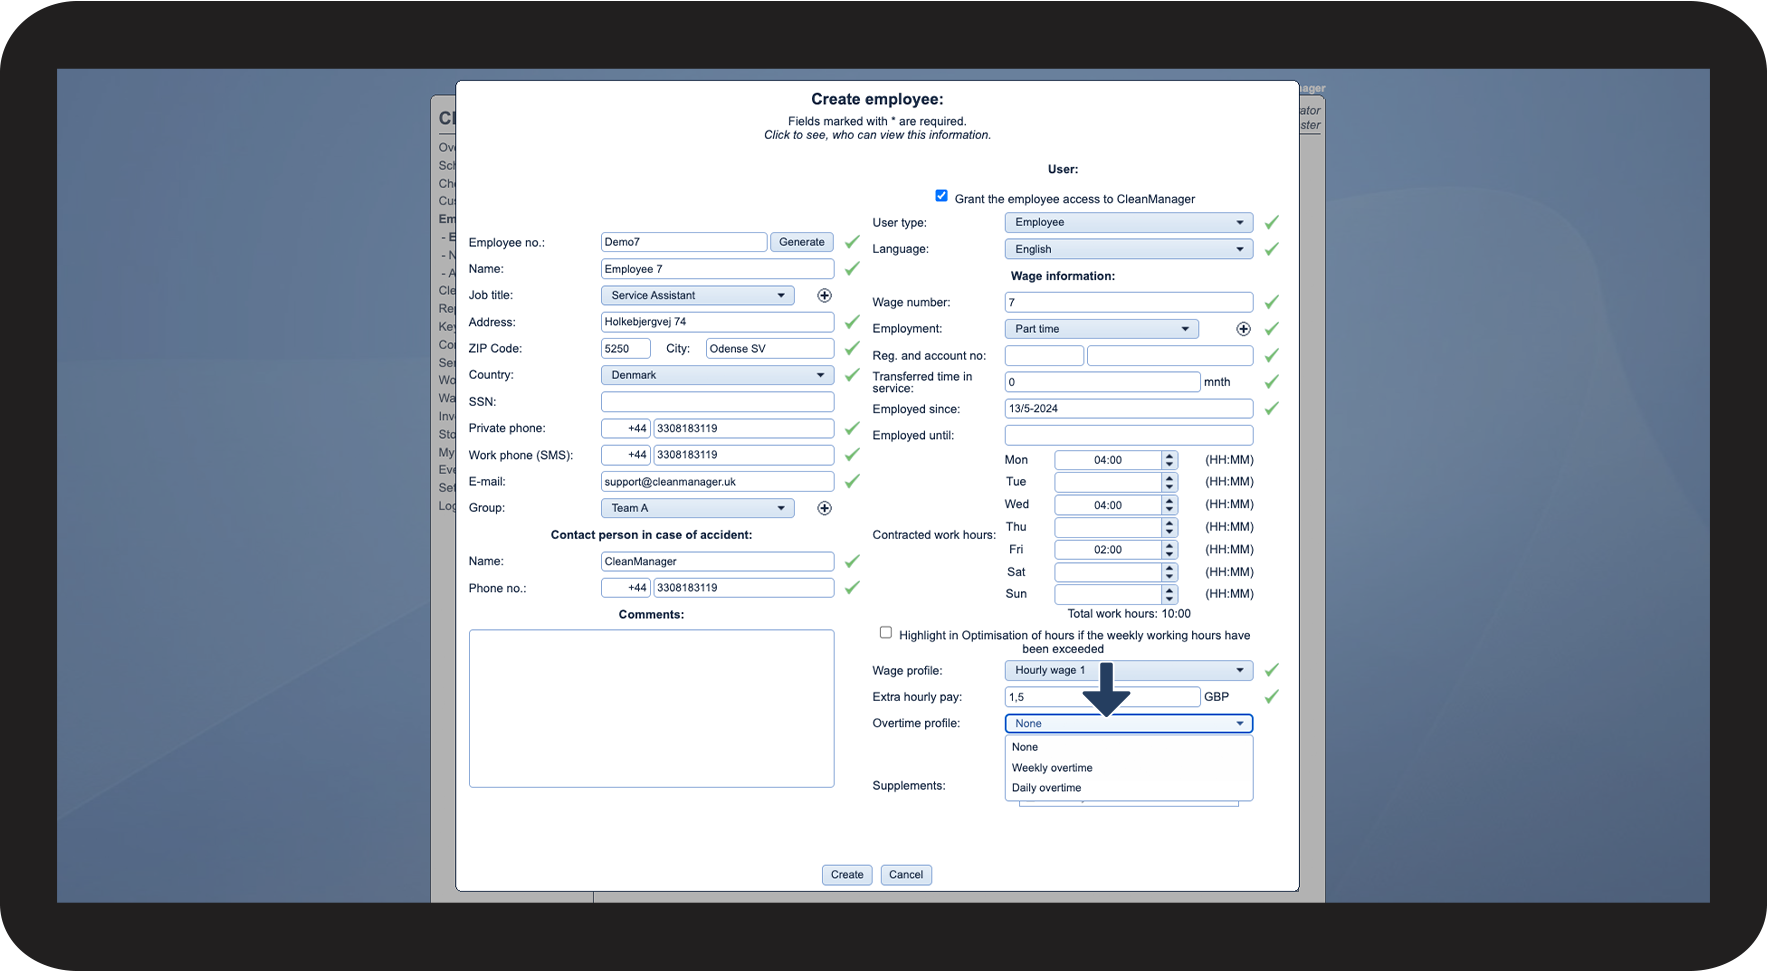The image size is (1767, 971).
Task: Add a new group with plus icon
Action: [x=824, y=508]
